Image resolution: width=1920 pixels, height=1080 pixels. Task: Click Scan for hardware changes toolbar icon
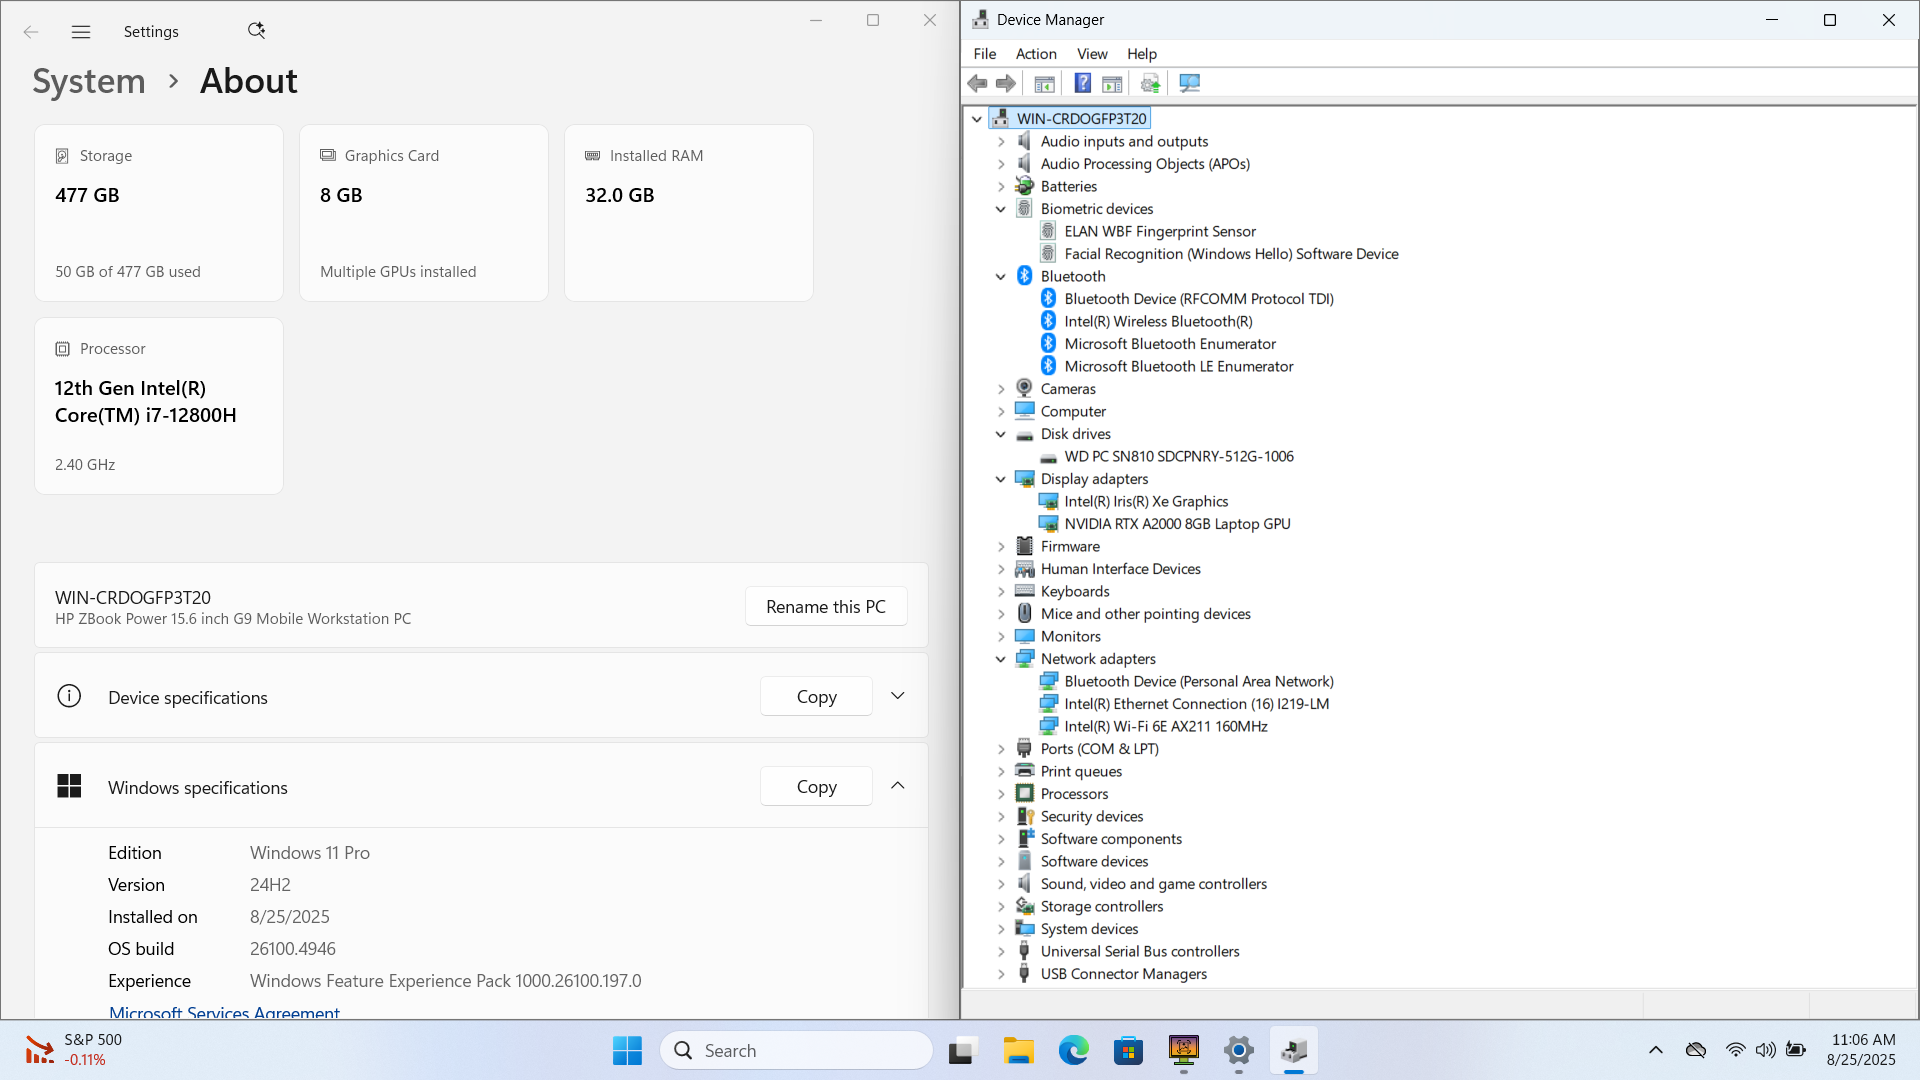[1189, 83]
